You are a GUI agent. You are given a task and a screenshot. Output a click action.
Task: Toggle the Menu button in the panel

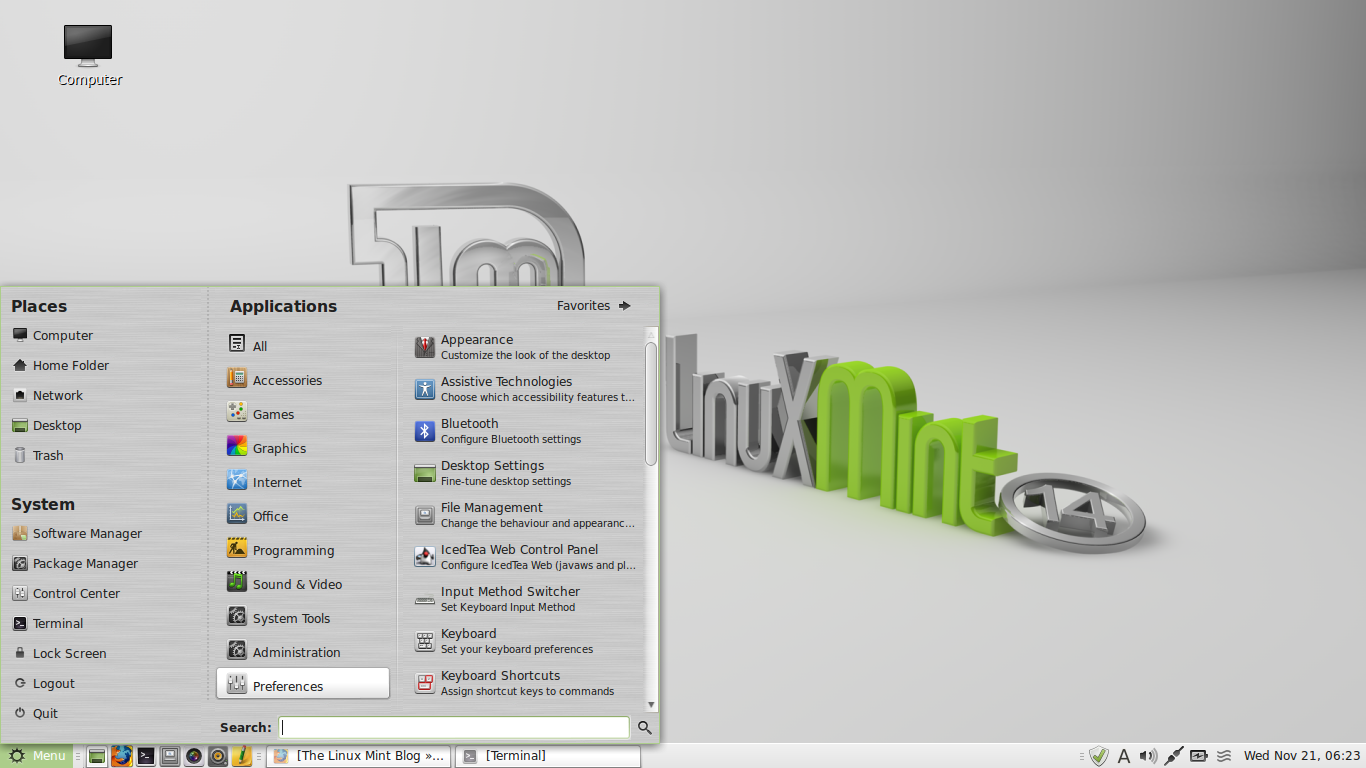click(37, 756)
